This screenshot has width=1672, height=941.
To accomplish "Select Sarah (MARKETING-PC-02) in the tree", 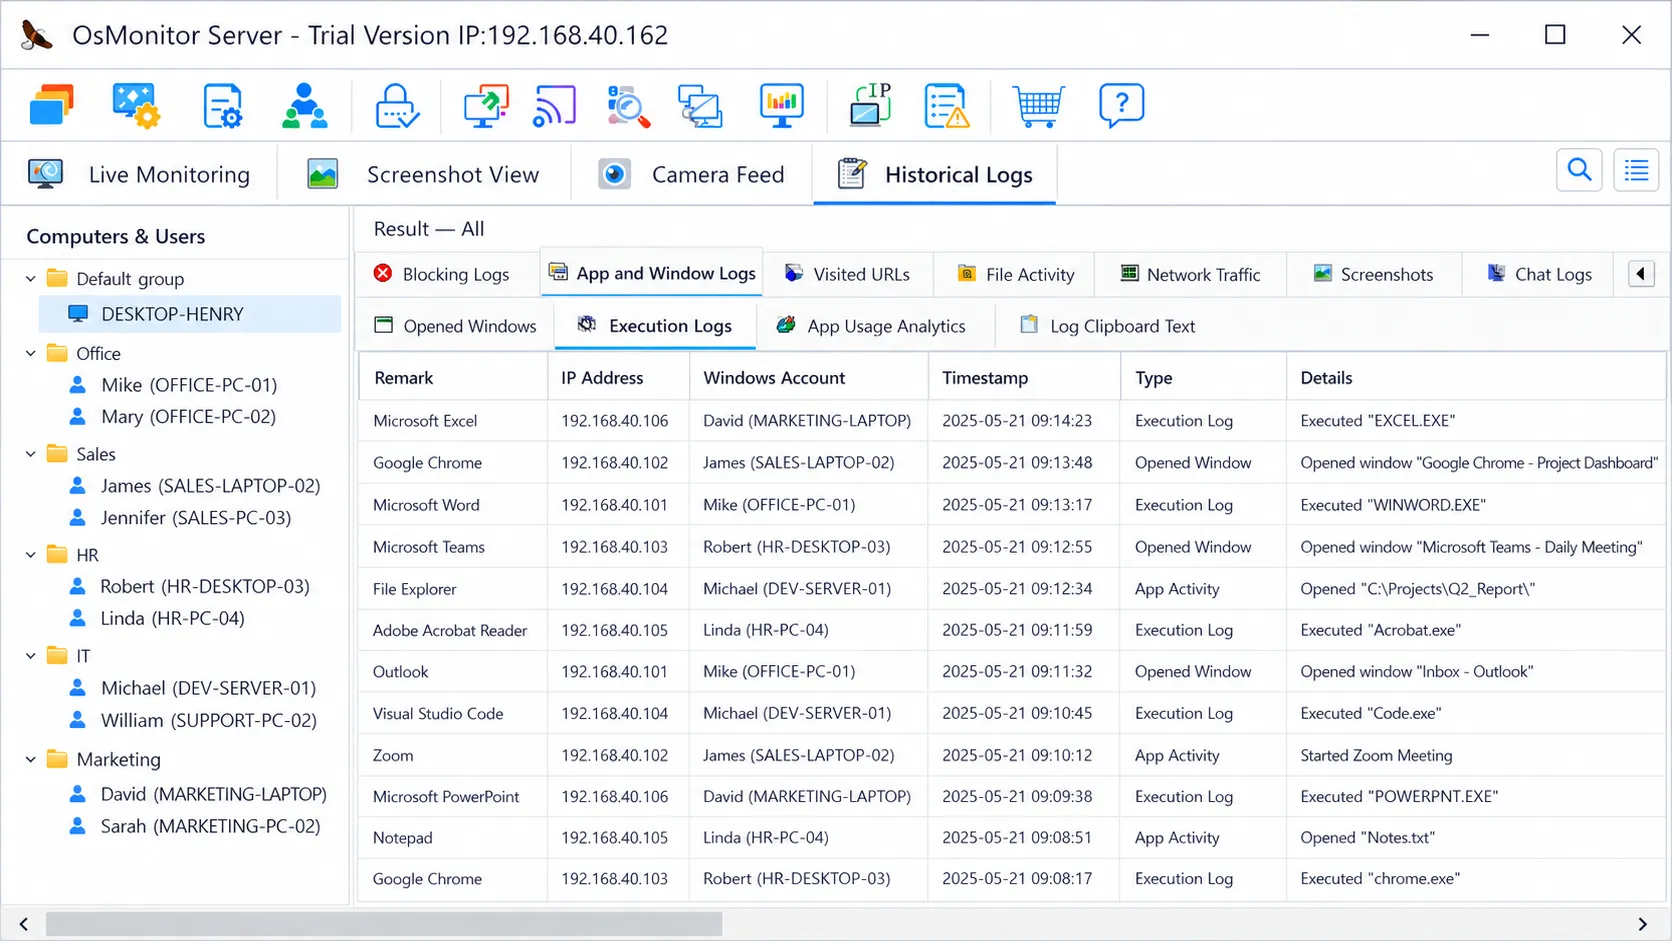I will [210, 827].
